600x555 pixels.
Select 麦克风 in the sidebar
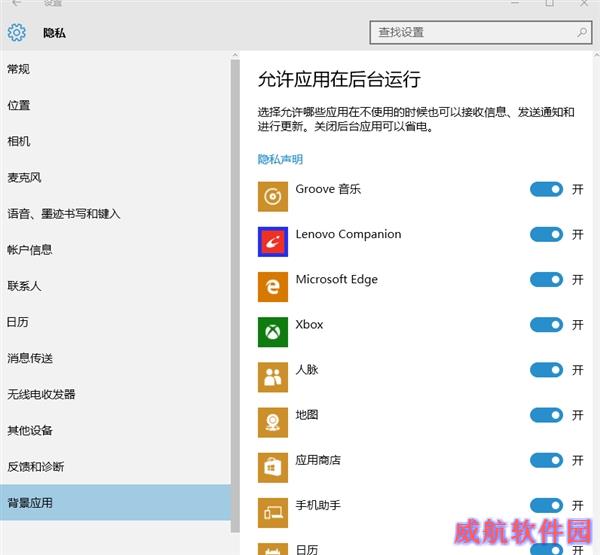pyautogui.click(x=115, y=178)
